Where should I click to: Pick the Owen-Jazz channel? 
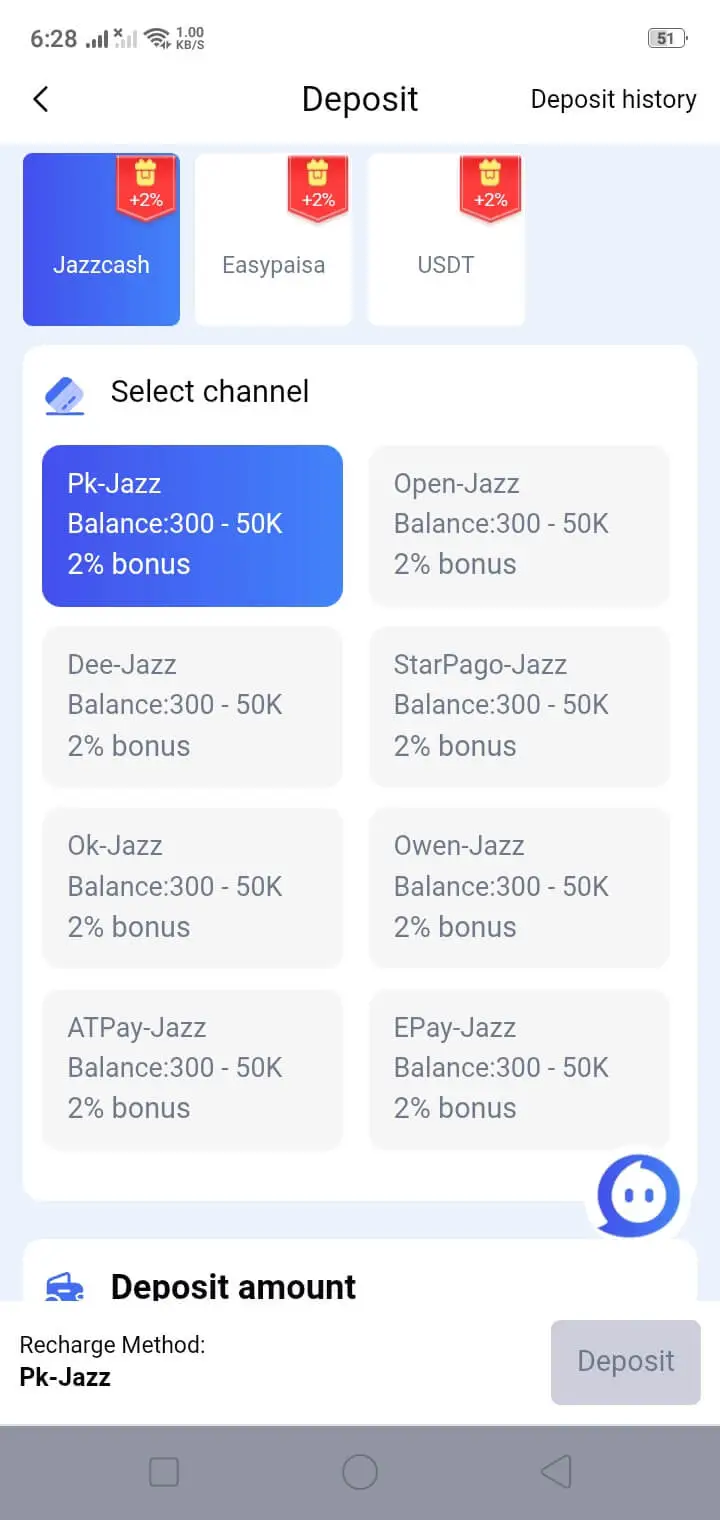point(518,887)
